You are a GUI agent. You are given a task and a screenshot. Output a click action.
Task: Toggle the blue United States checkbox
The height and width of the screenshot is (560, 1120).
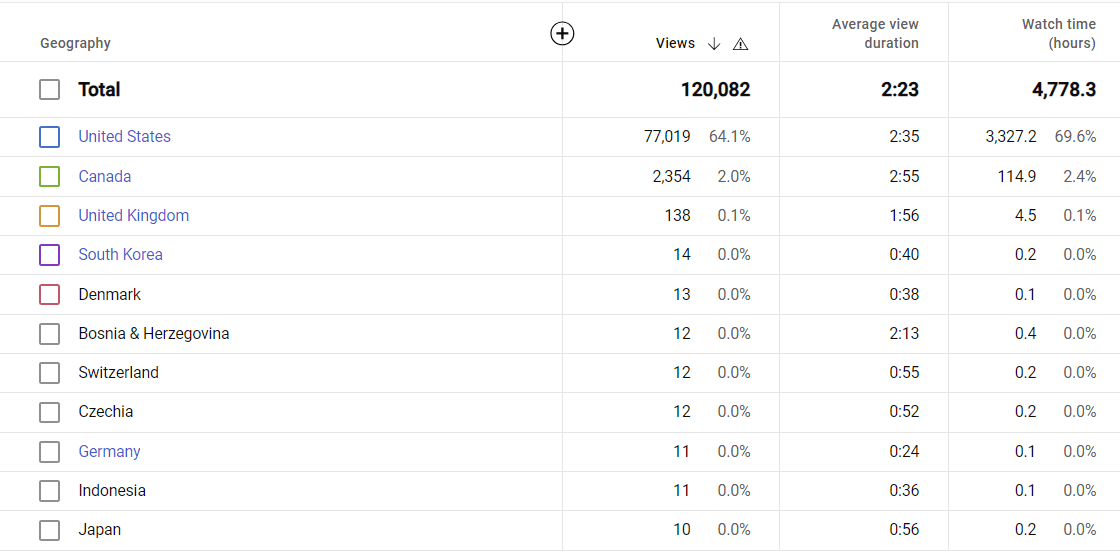coord(49,137)
